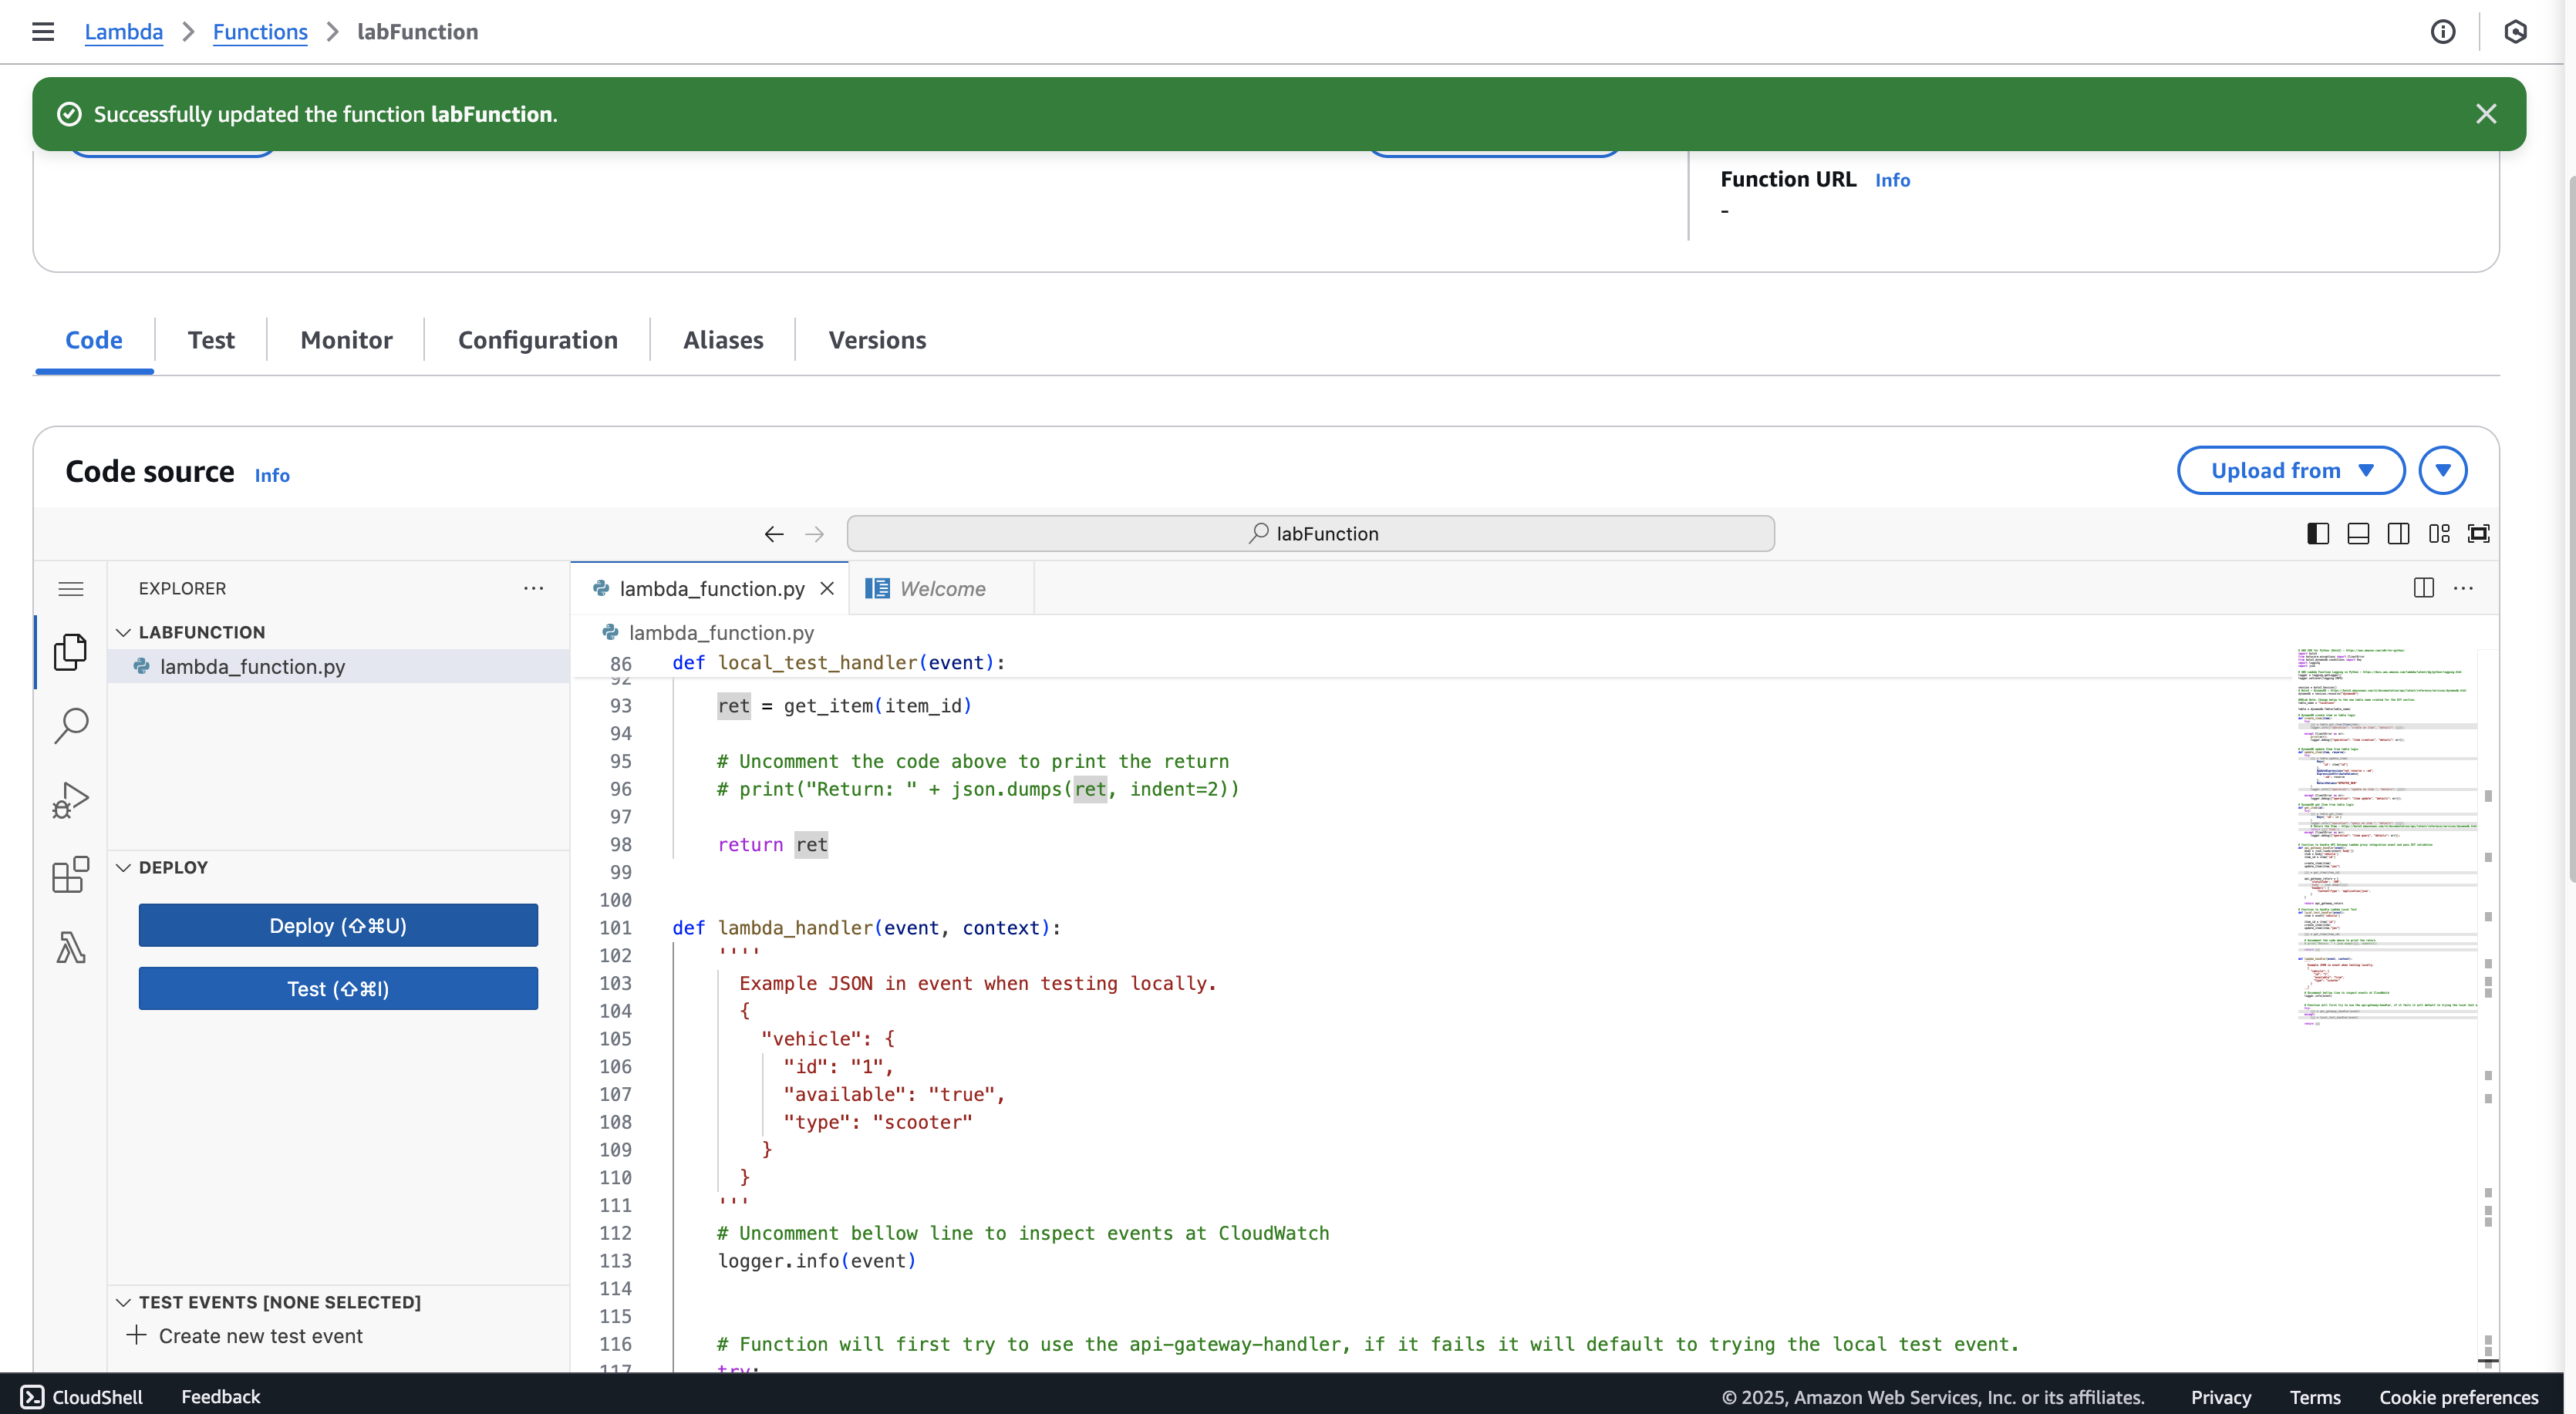Open the Search icon in activity bar
The height and width of the screenshot is (1414, 2576).
[70, 726]
